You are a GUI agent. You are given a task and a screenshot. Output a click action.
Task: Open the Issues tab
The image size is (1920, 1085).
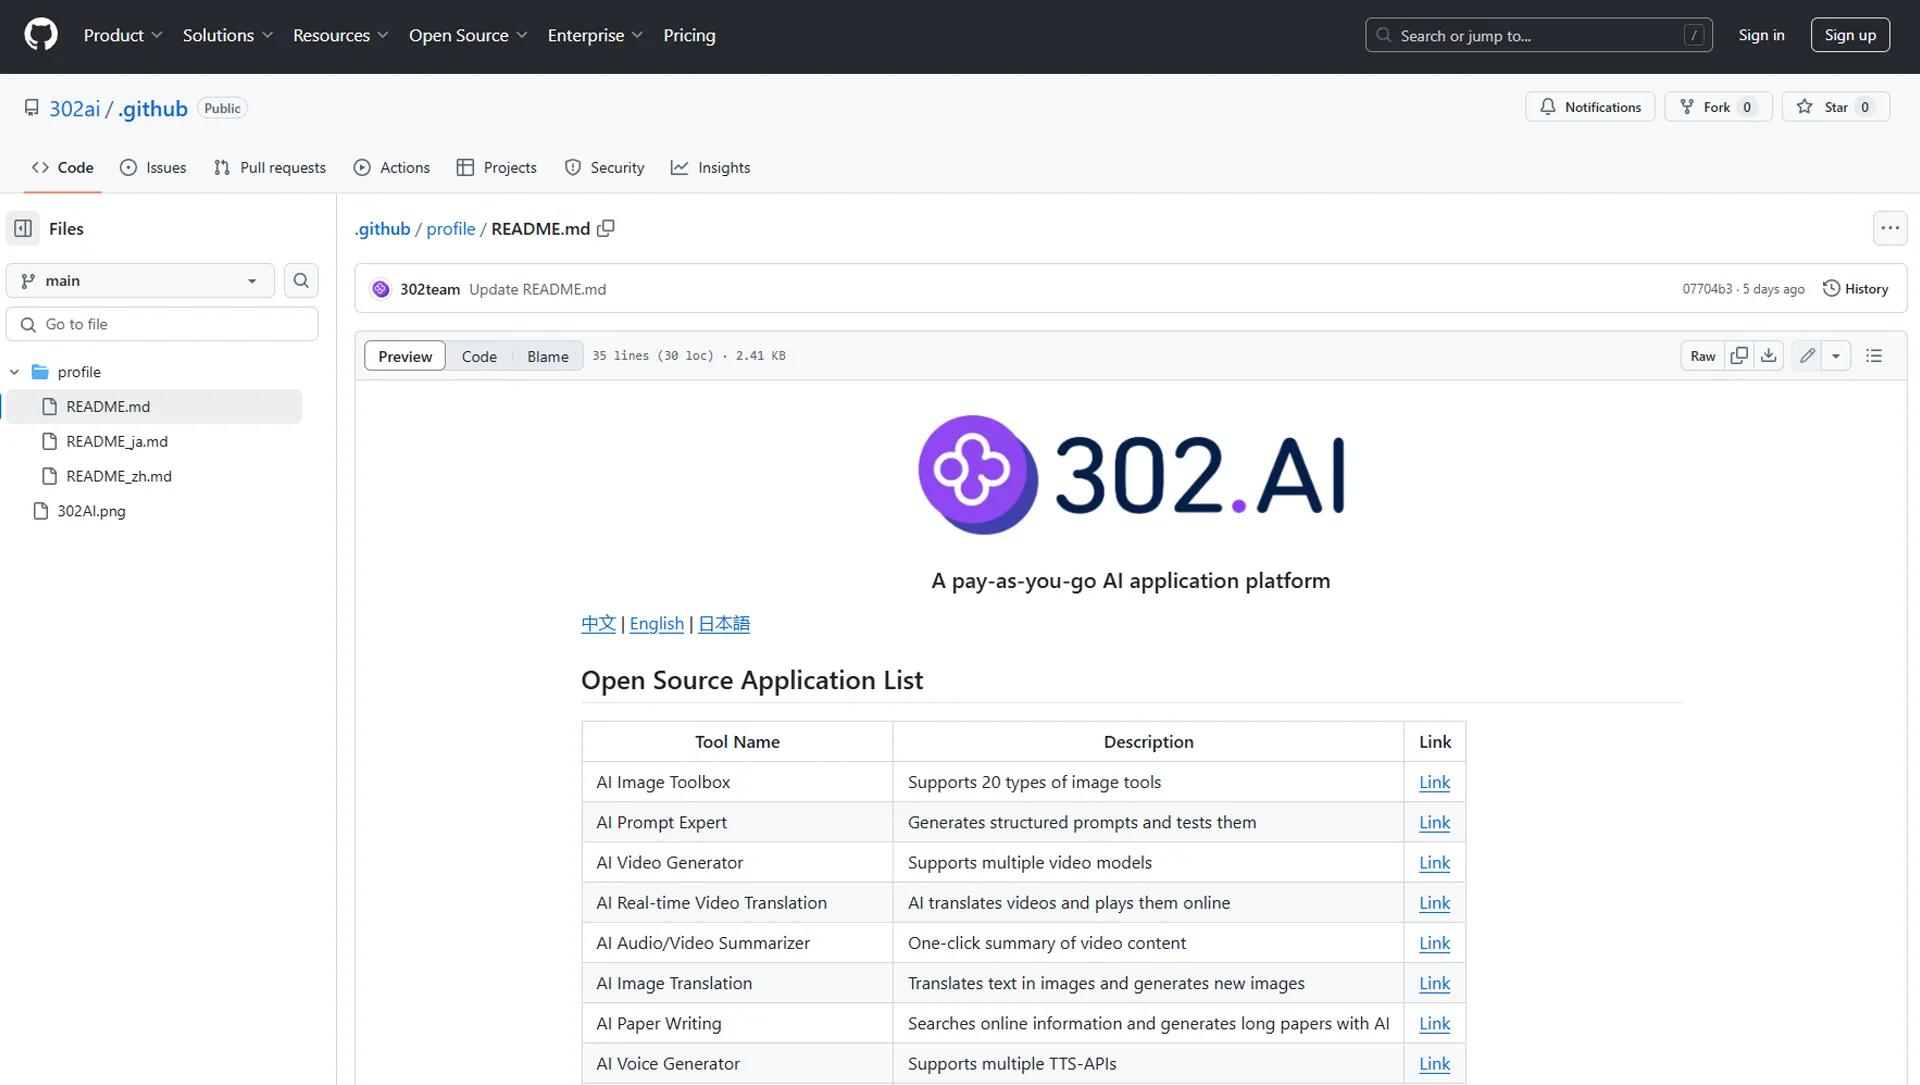[x=153, y=168]
